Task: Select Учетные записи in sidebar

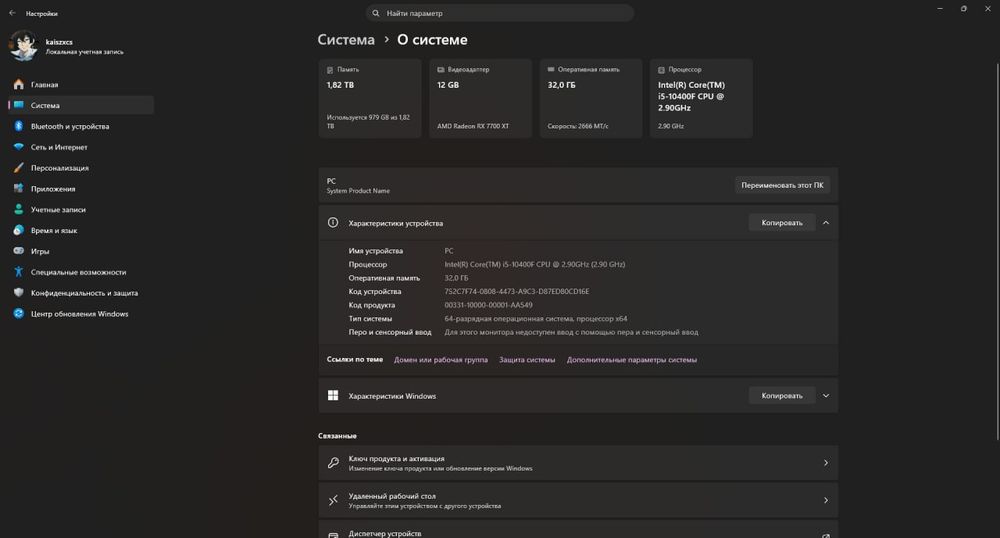Action: pyautogui.click(x=81, y=210)
